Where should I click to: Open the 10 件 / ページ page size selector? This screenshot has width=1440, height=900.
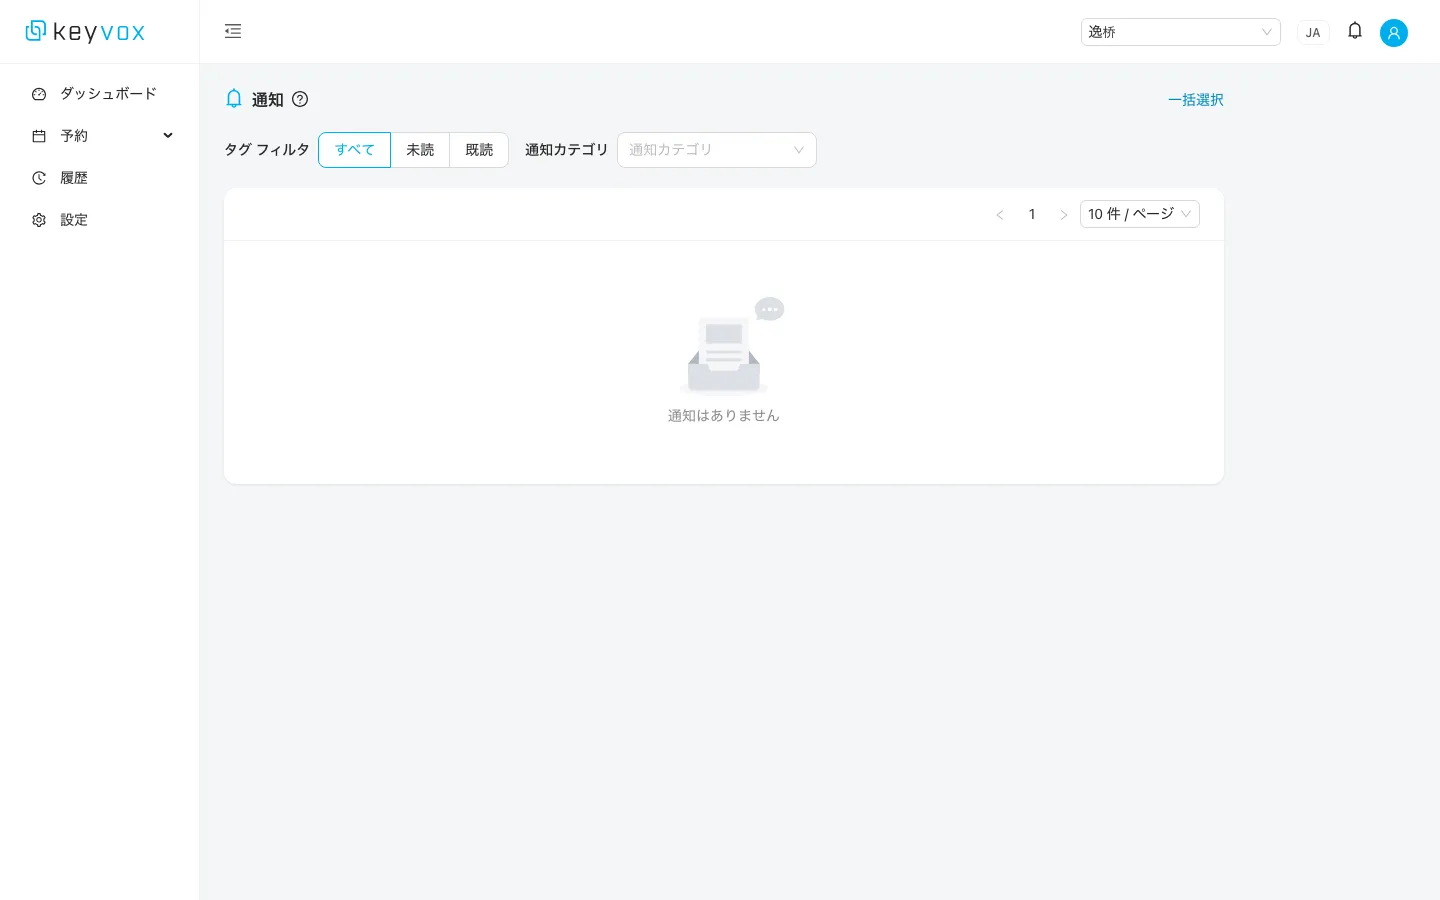[1140, 213]
